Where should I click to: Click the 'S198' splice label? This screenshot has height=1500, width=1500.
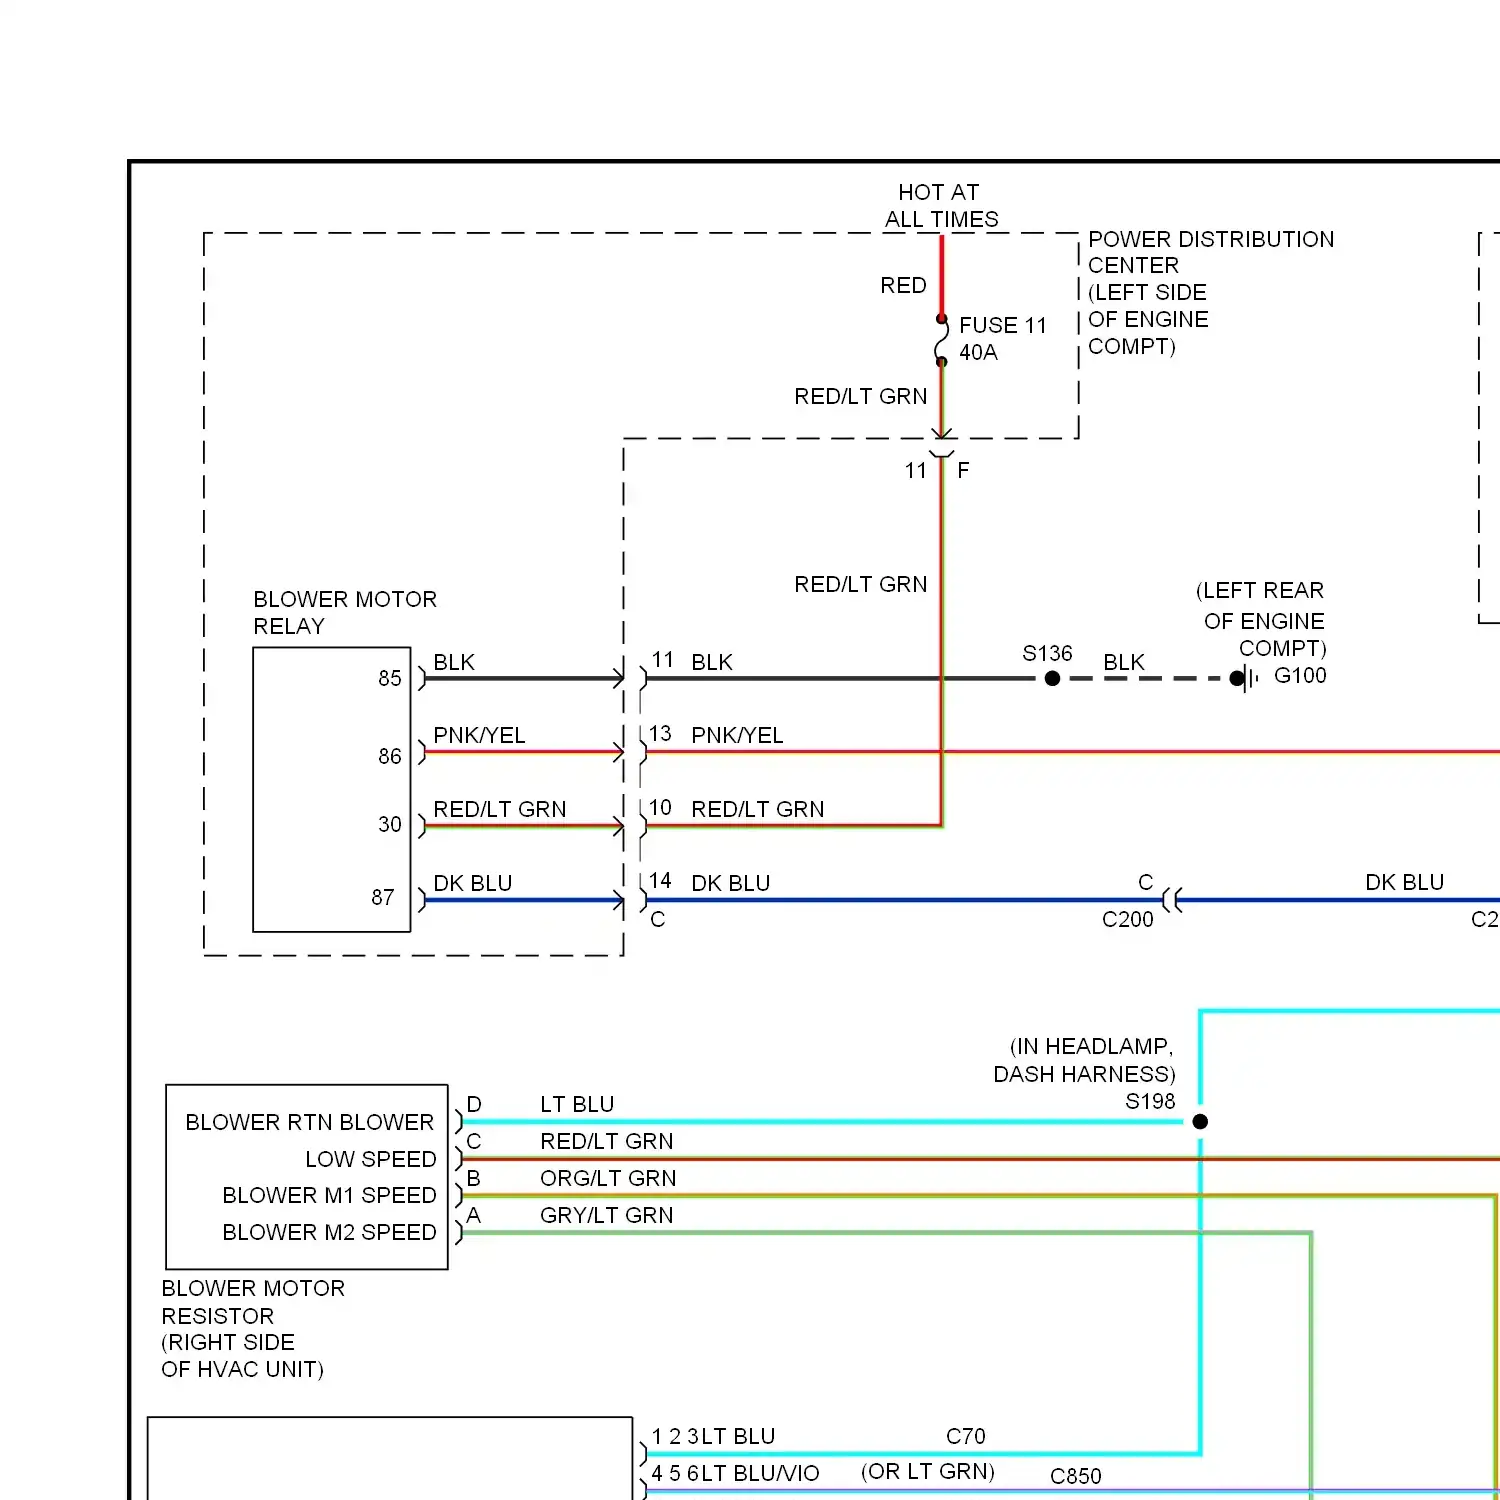(x=1150, y=1101)
